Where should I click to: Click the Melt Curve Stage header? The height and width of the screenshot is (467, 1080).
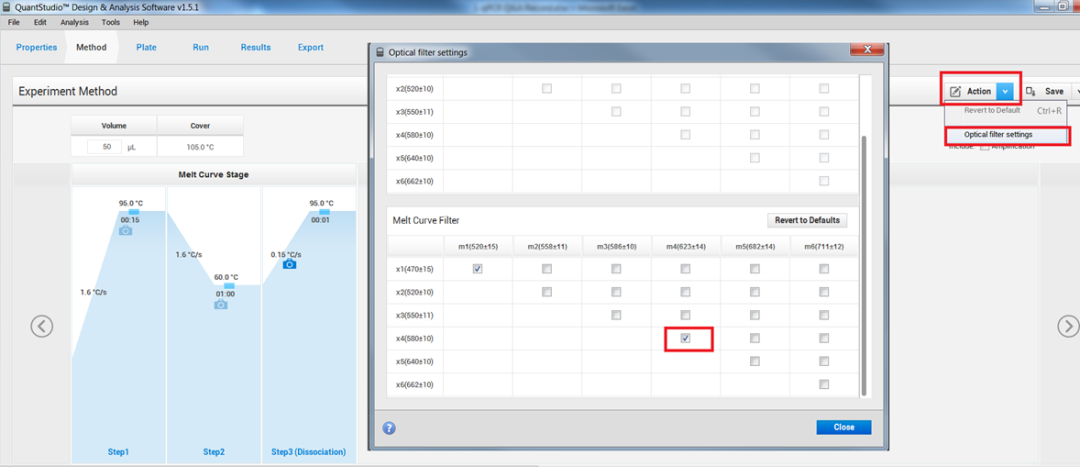(214, 174)
